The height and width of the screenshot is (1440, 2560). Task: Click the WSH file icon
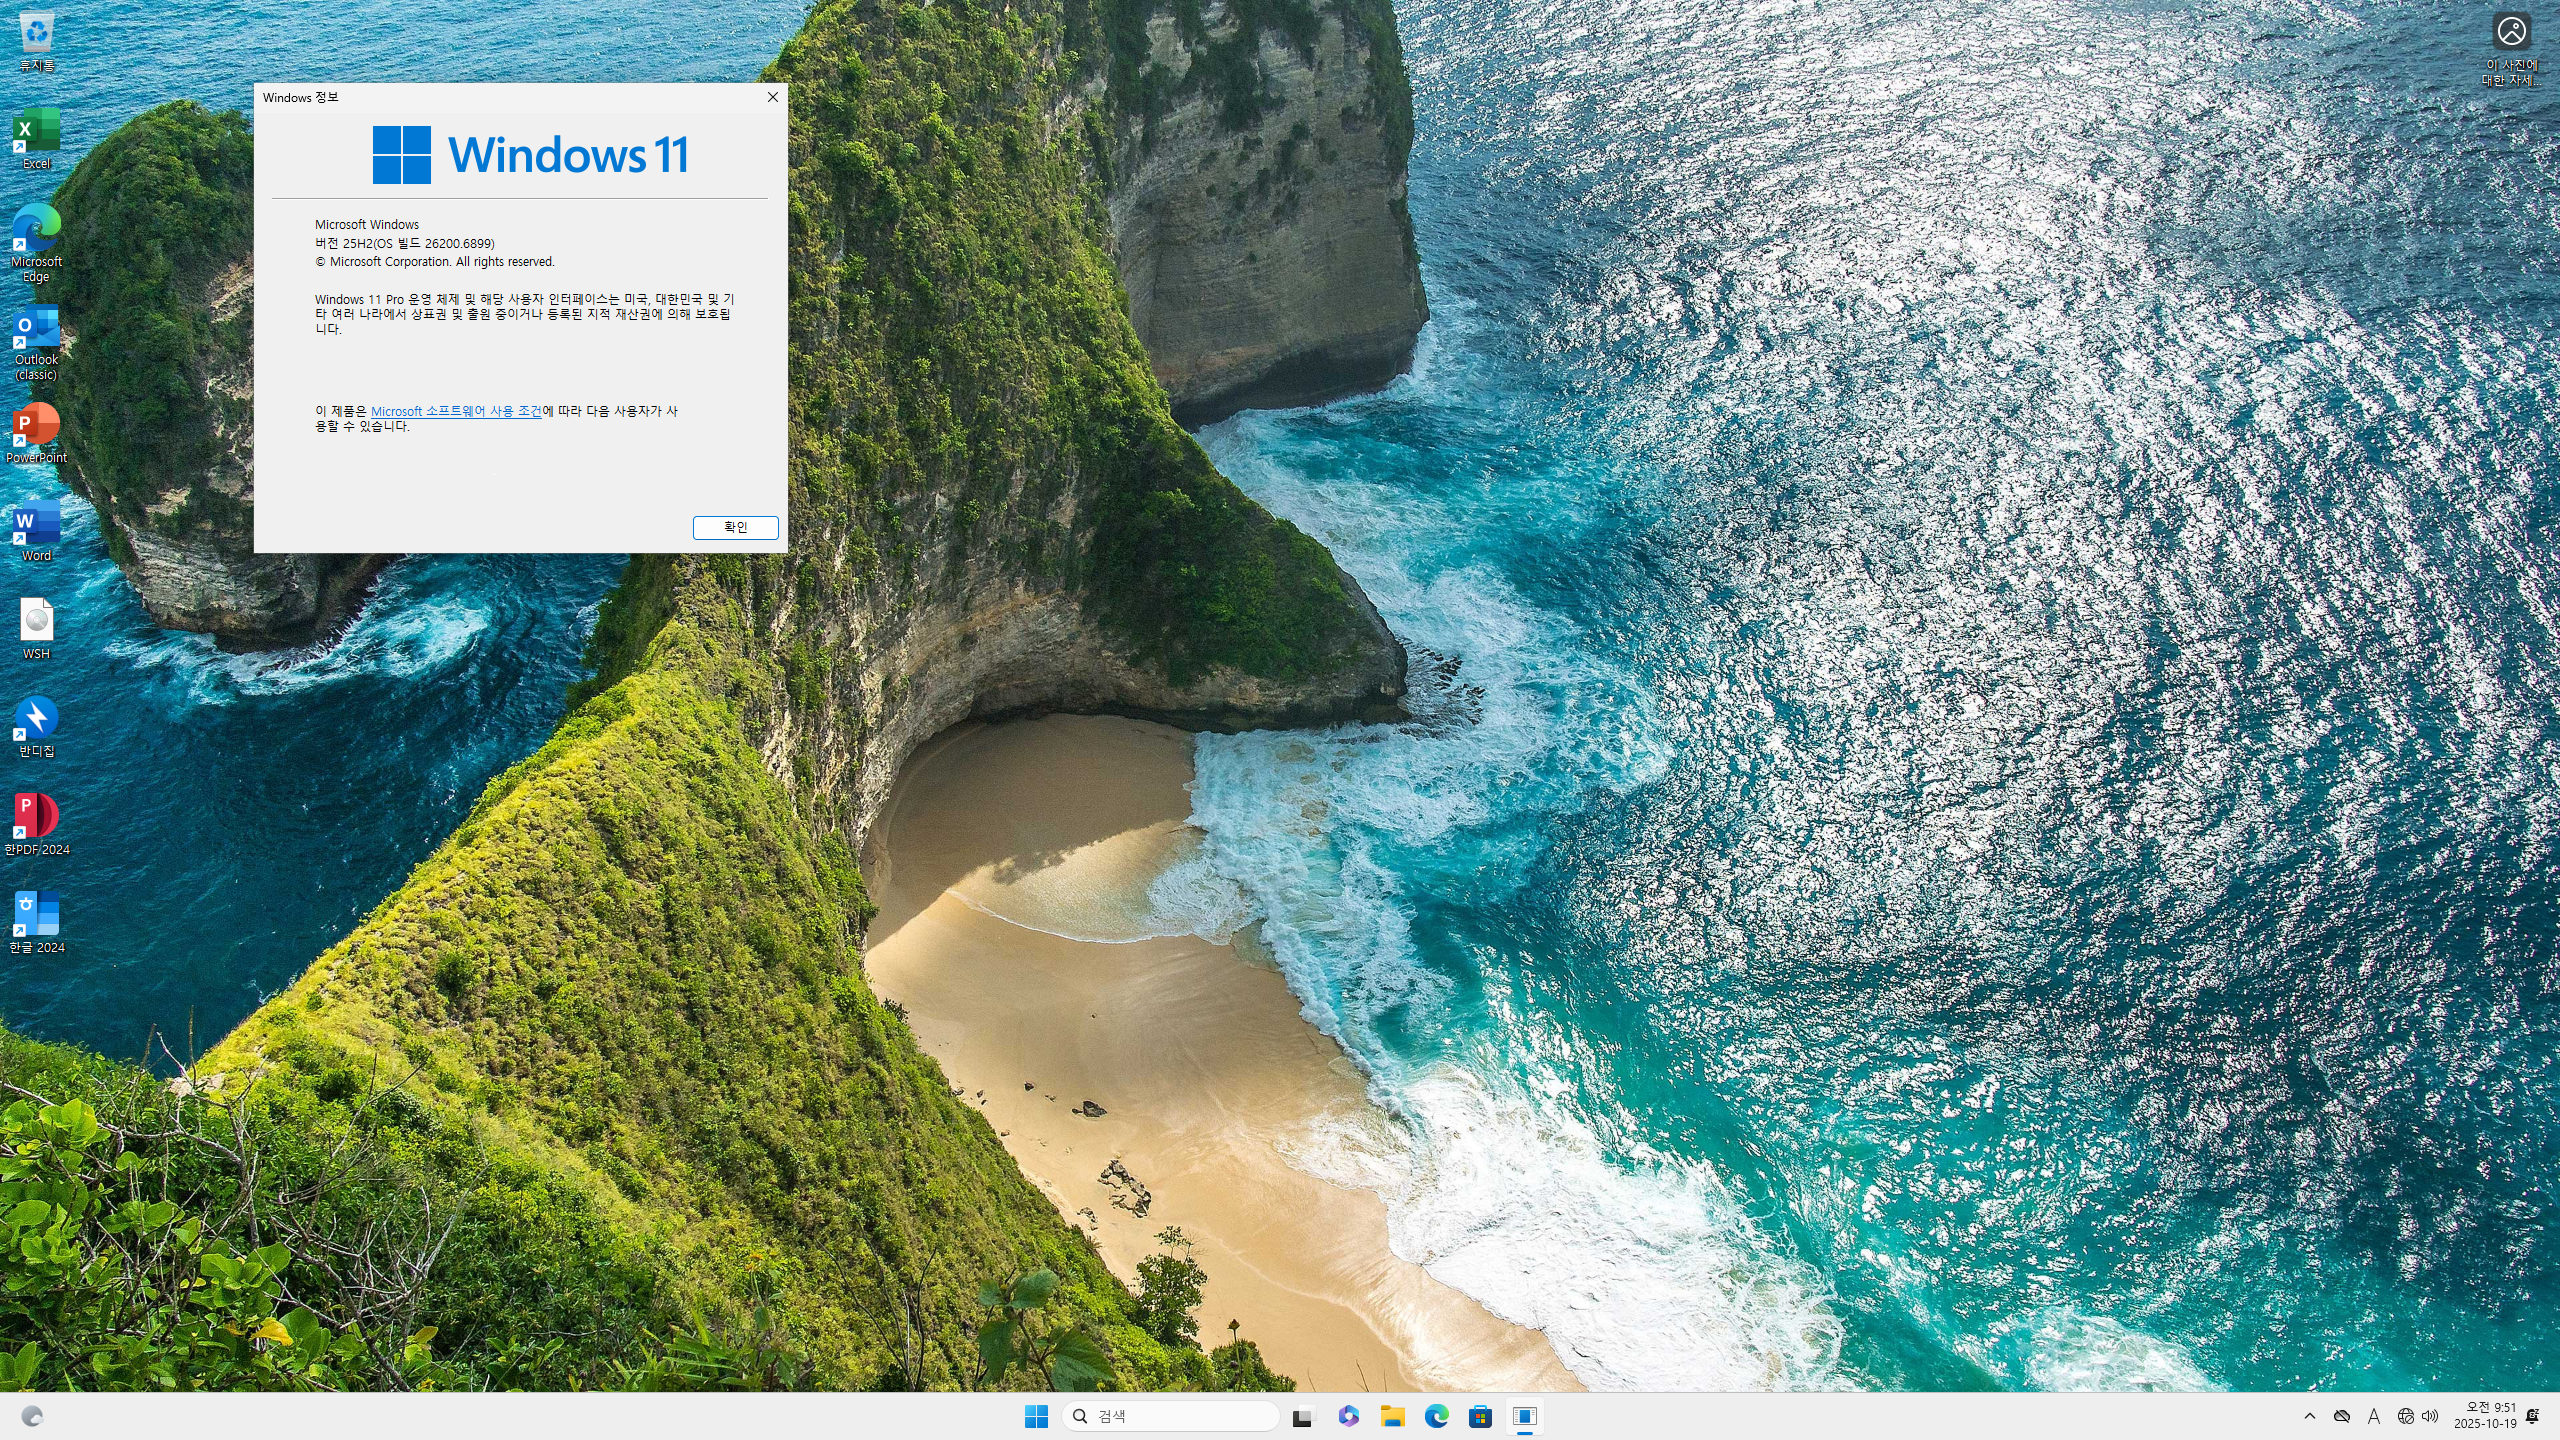36,624
